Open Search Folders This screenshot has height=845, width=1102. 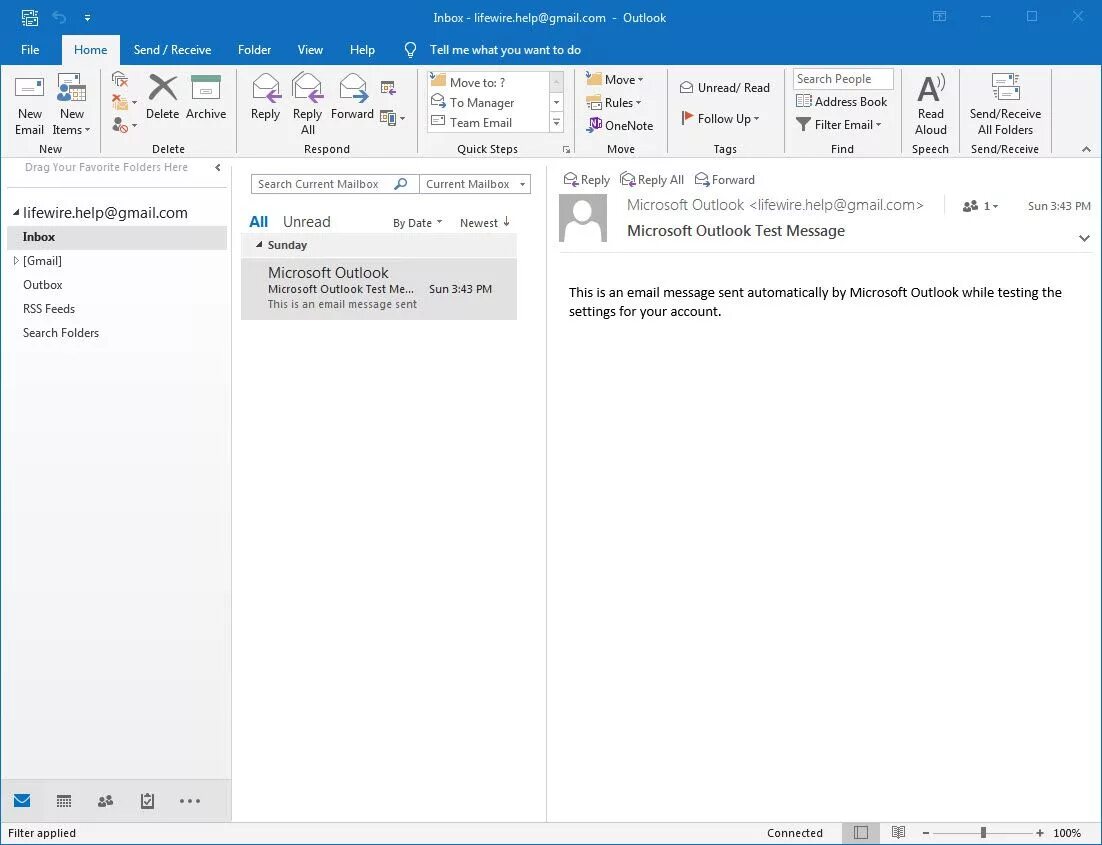pyautogui.click(x=60, y=333)
